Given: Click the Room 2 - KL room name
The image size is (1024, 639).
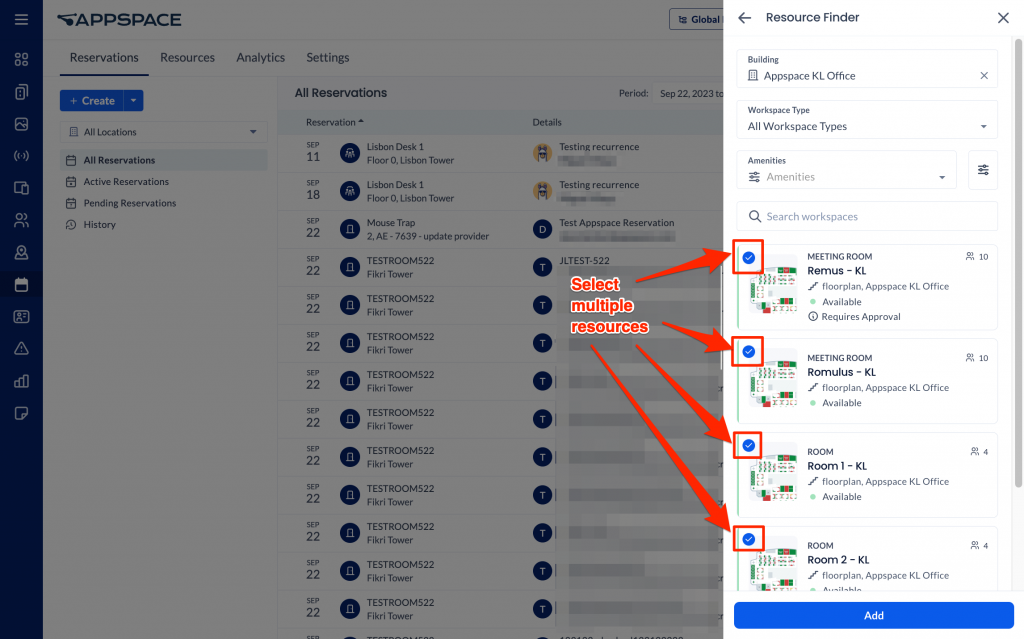Looking at the screenshot, I should [x=838, y=560].
